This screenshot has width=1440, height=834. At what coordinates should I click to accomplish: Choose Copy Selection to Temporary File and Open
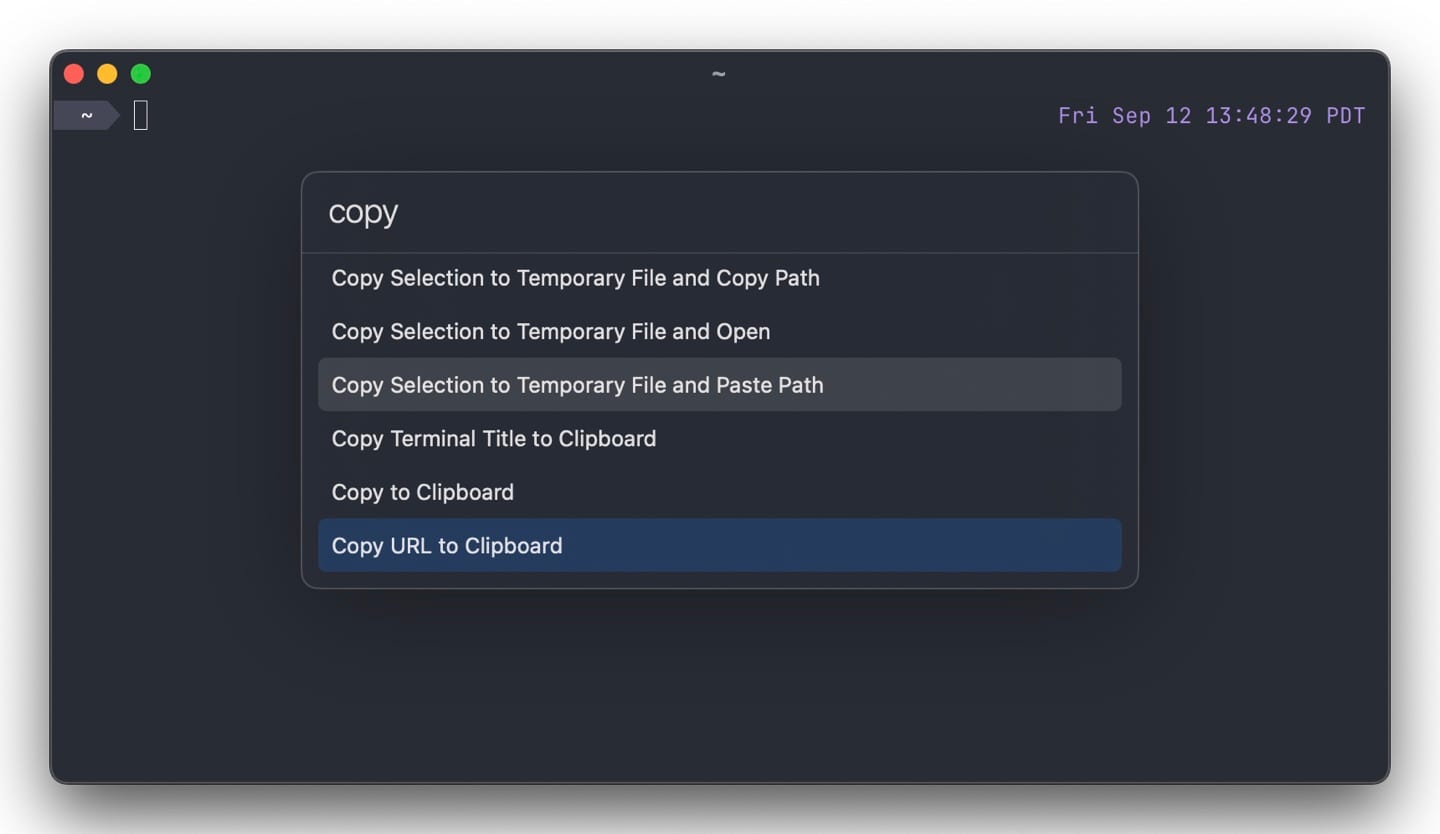(719, 331)
